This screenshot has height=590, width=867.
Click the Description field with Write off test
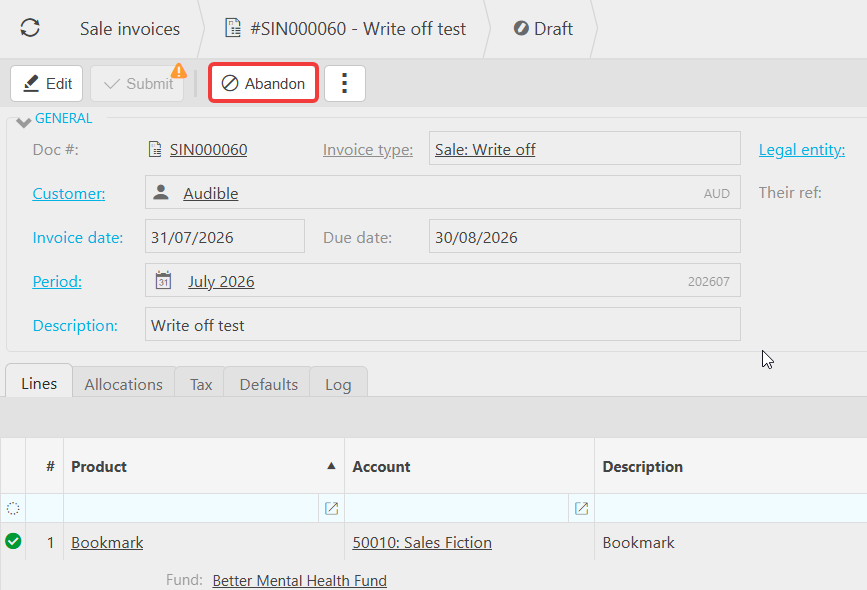[x=442, y=324]
